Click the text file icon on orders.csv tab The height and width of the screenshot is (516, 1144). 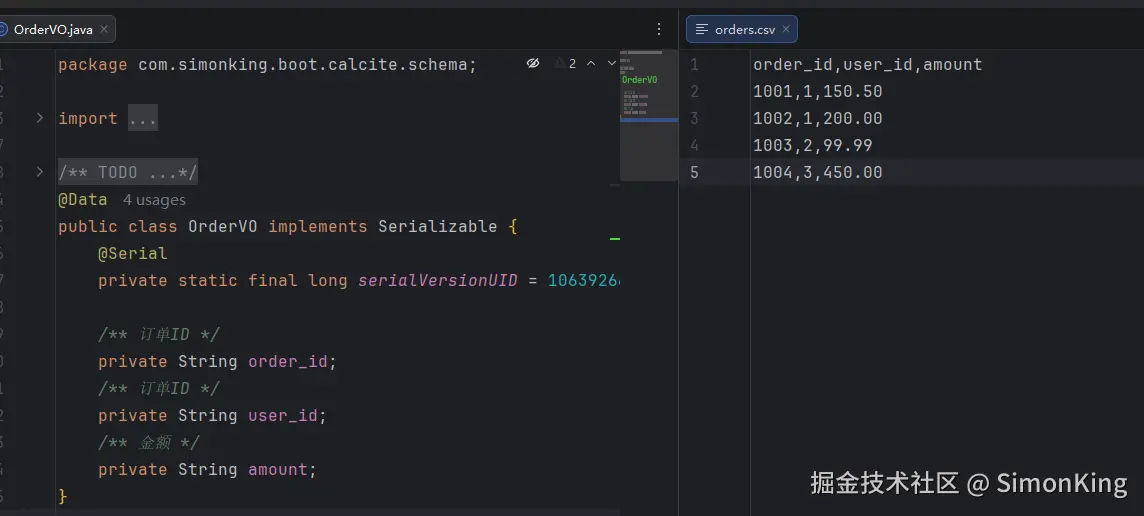coord(702,30)
